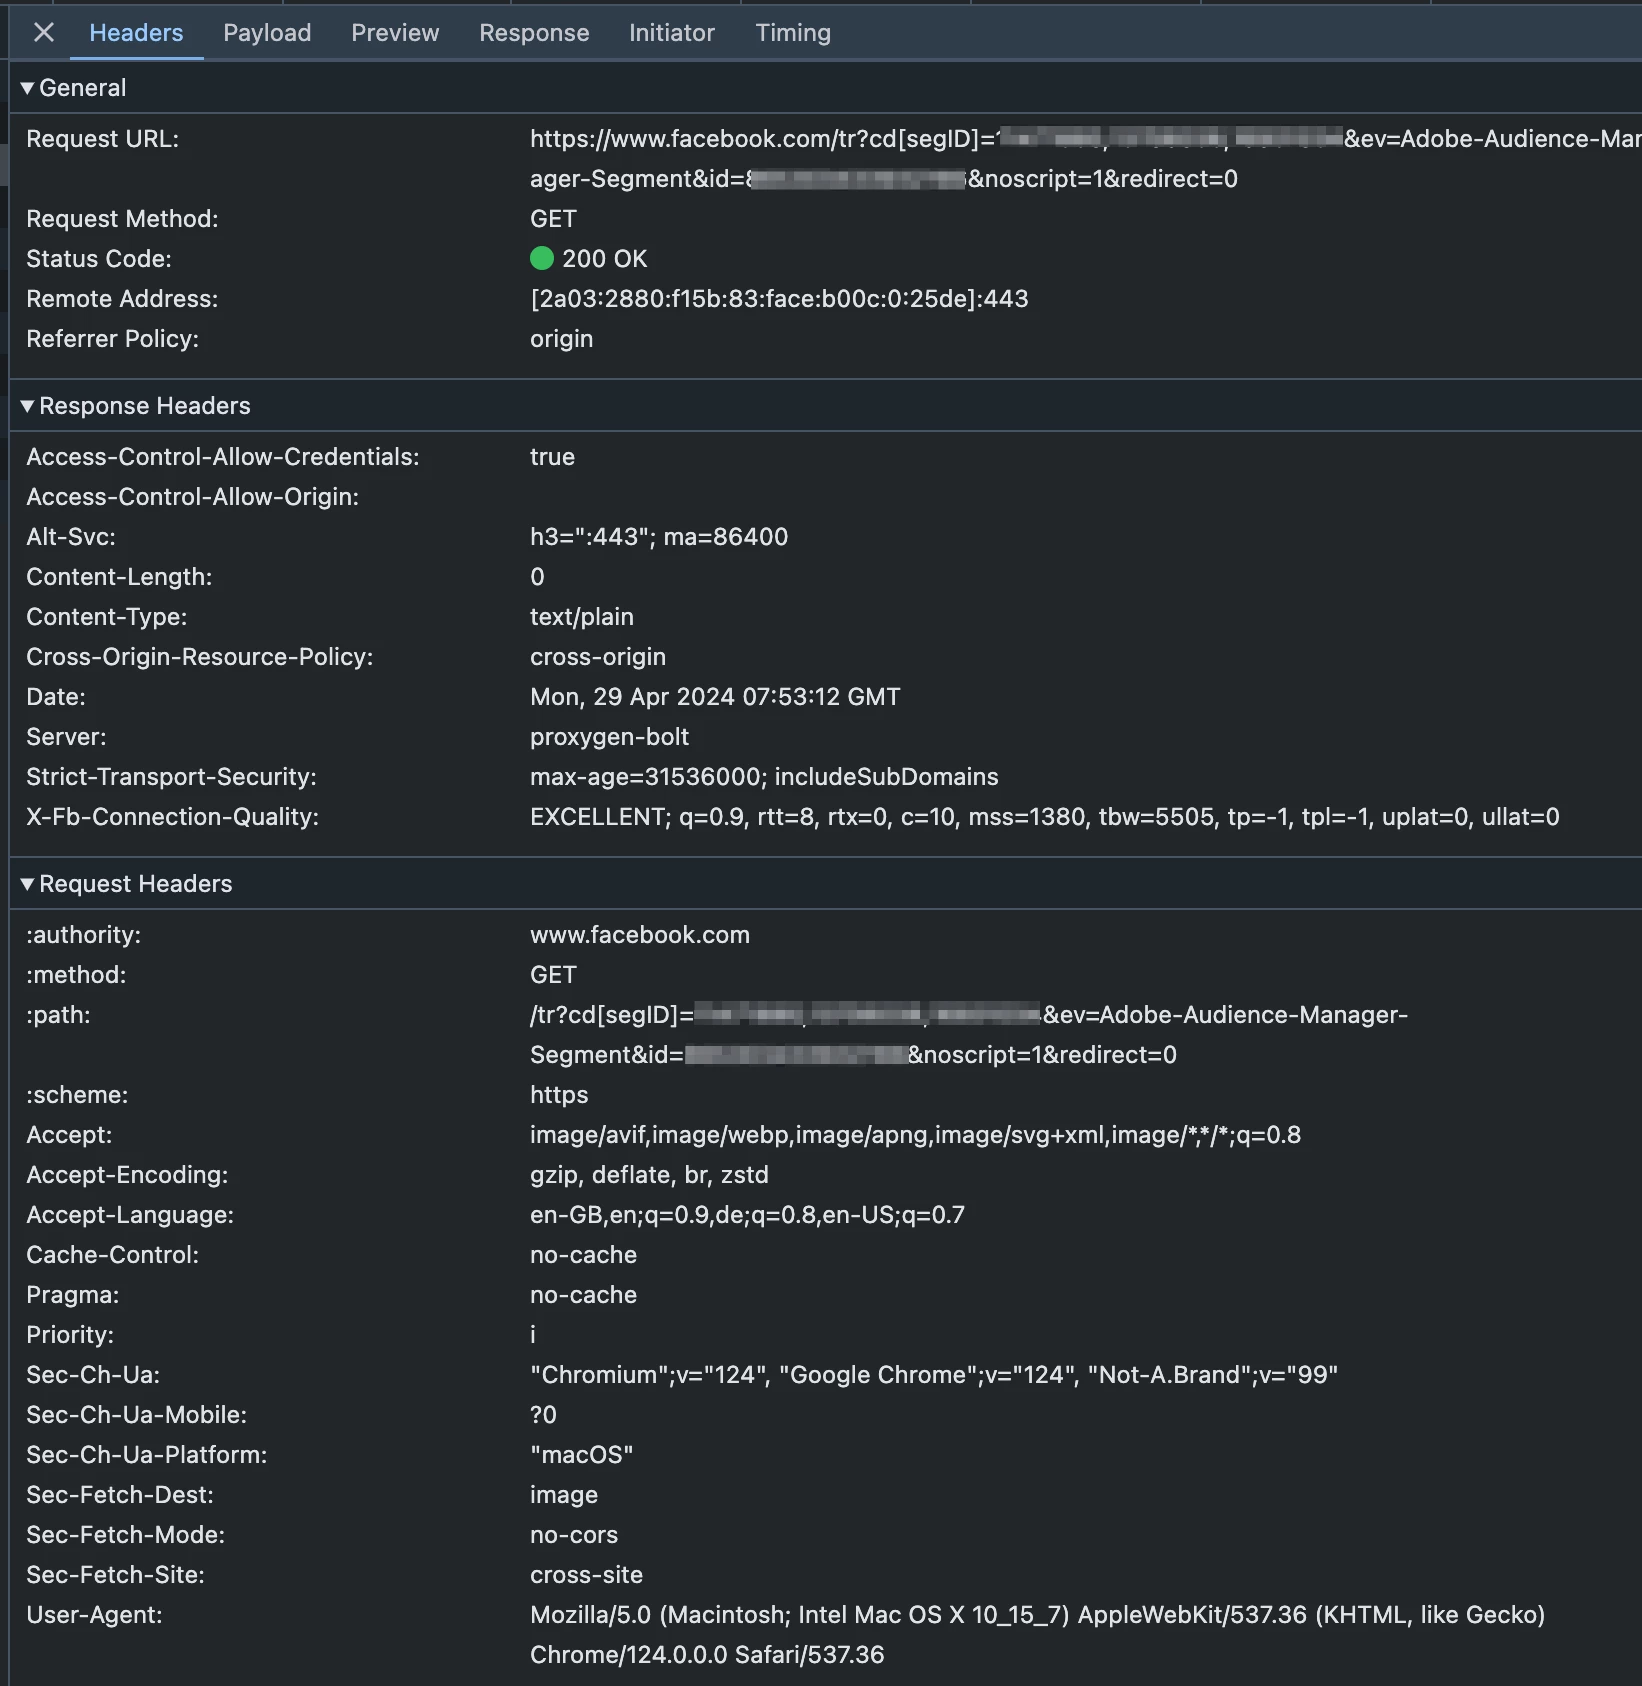Click 'cross-origin' resource policy value
This screenshot has height=1686, width=1642.
pyautogui.click(x=598, y=657)
